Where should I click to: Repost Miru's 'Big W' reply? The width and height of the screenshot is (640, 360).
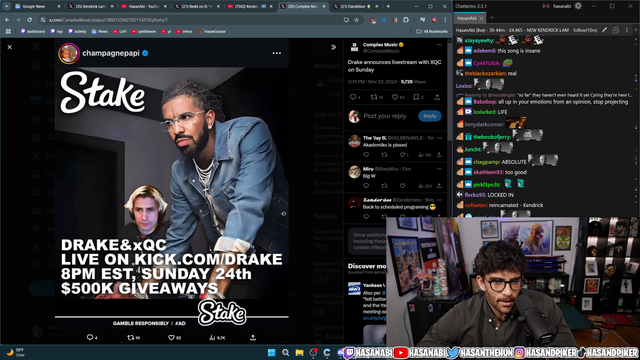[x=384, y=186]
